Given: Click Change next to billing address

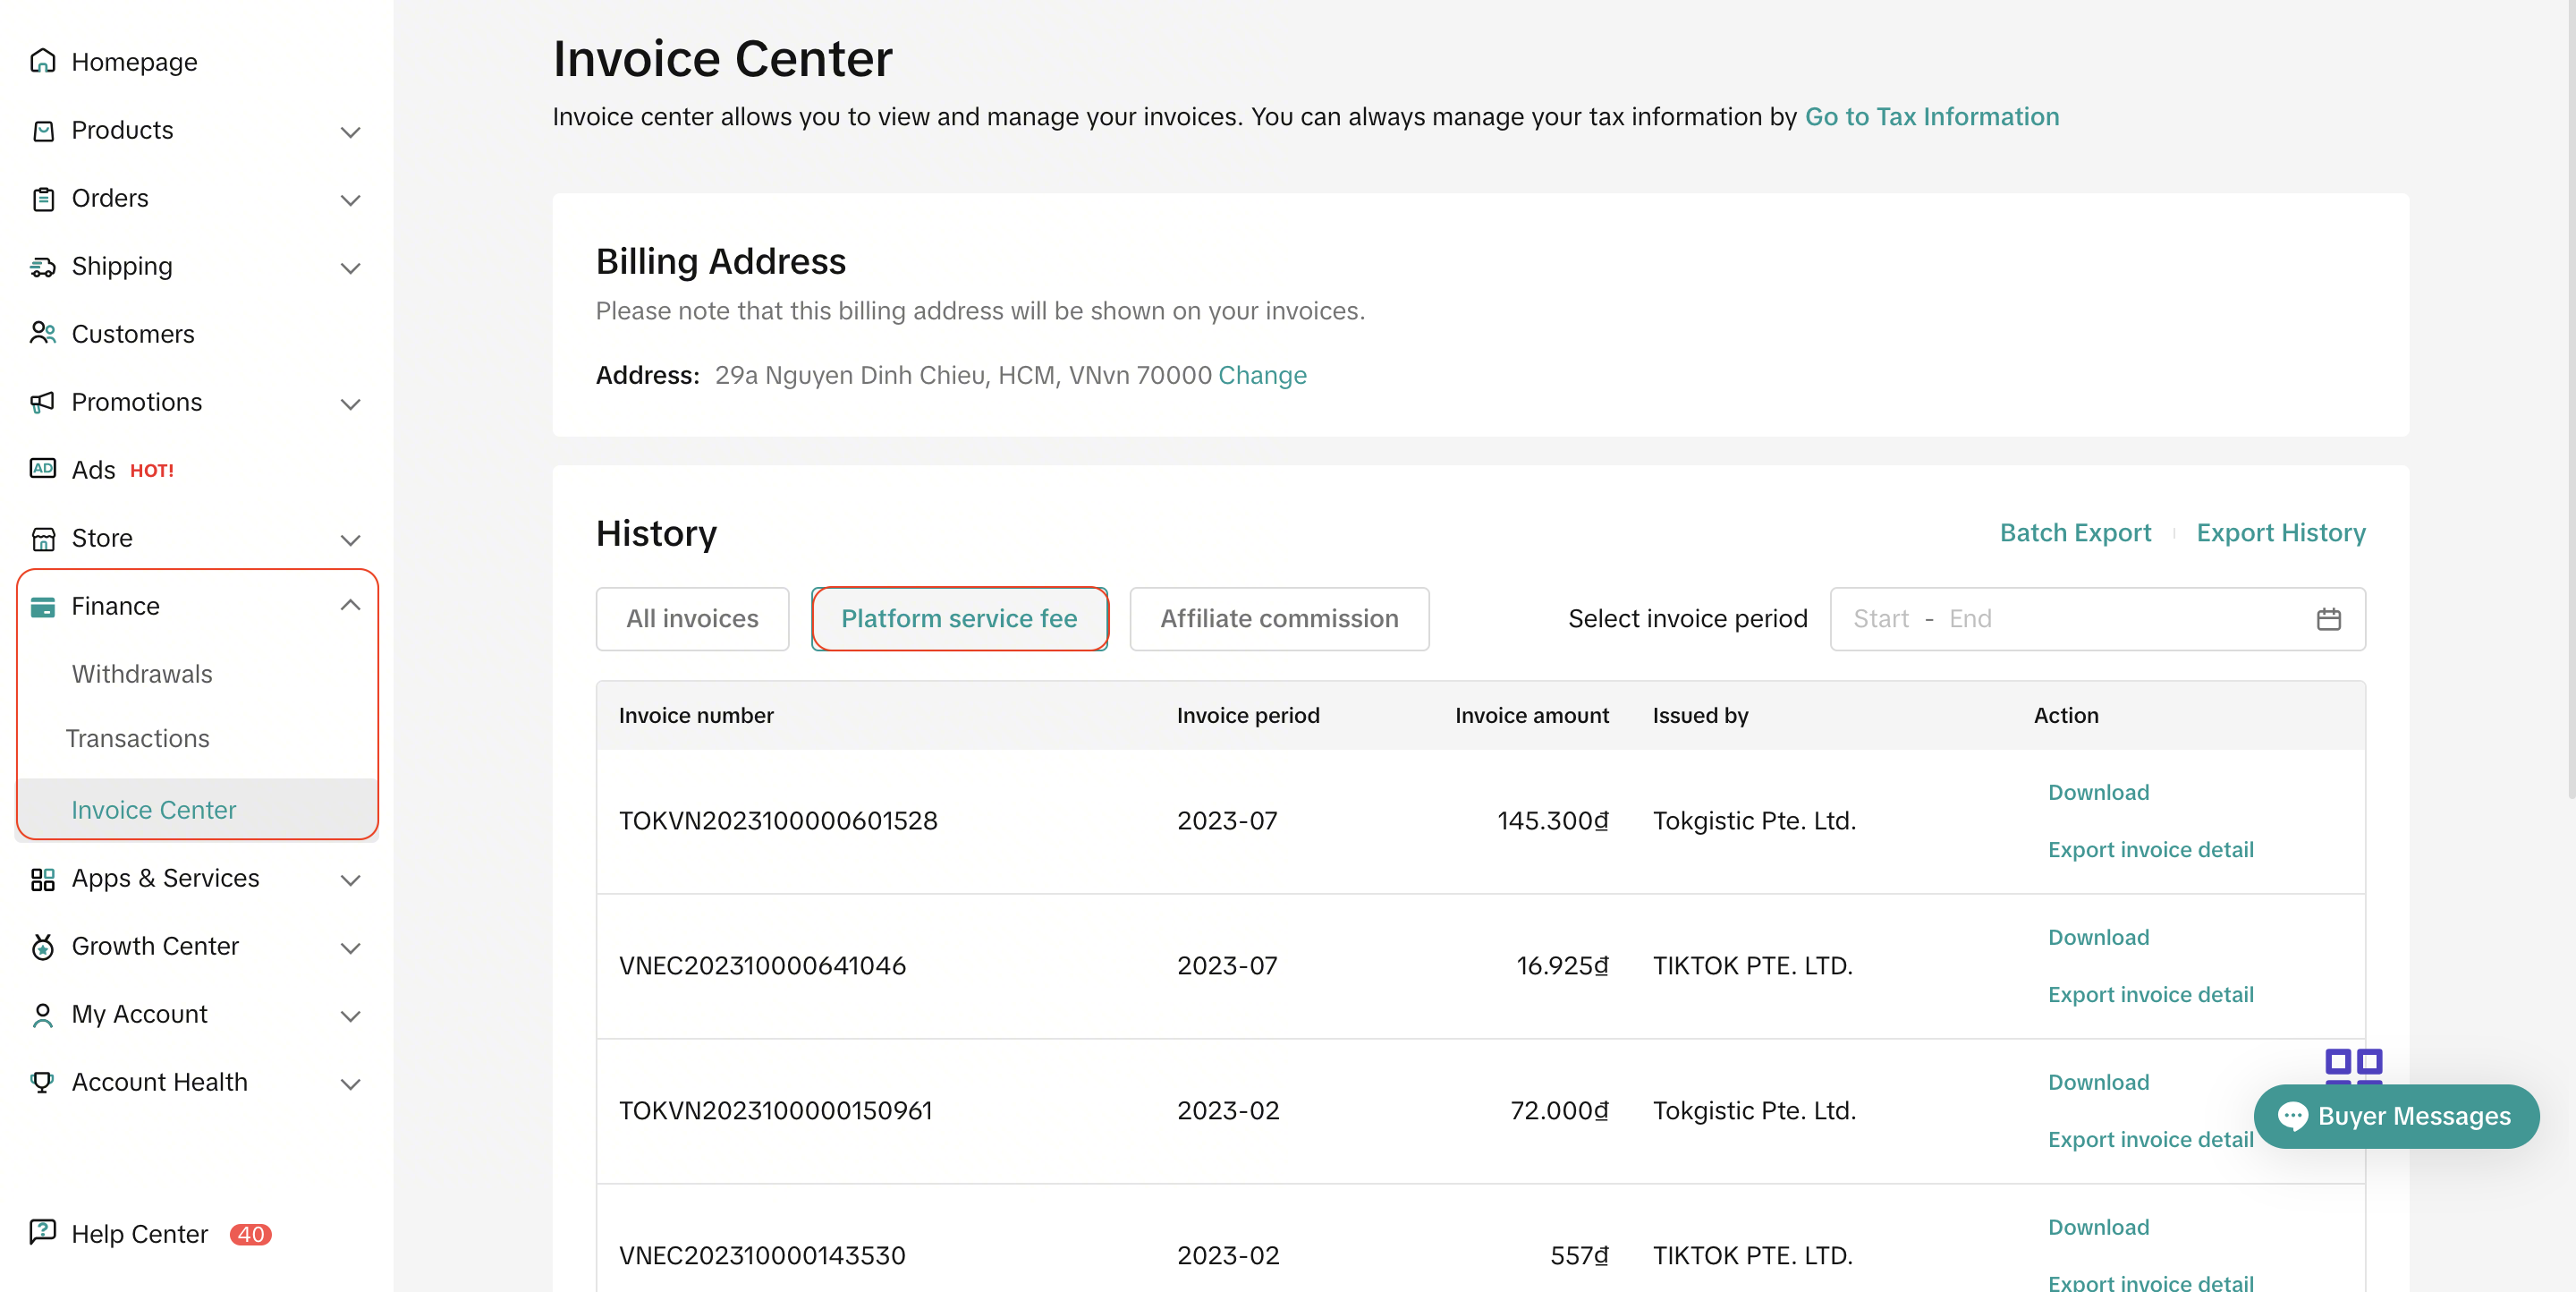Looking at the screenshot, I should click(1262, 375).
